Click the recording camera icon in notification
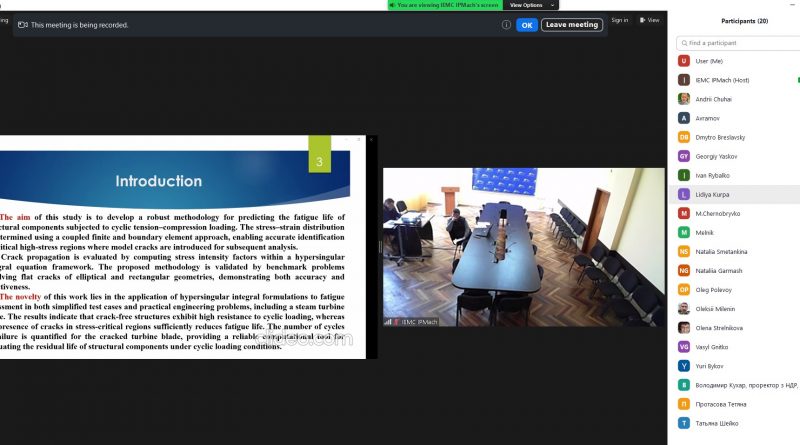The height and width of the screenshot is (445, 800). click(22, 25)
